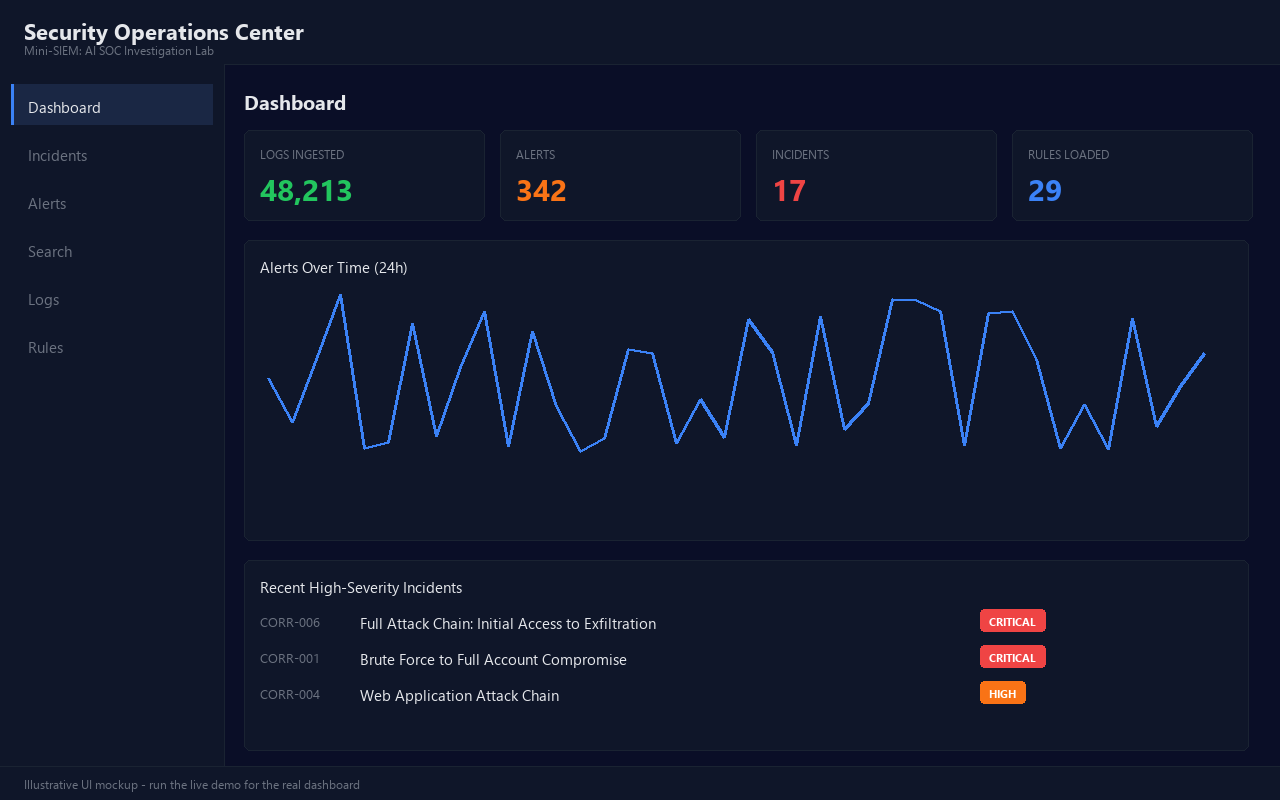
Task: Click the Illustrative UI mockup footer note
Action: pos(192,785)
